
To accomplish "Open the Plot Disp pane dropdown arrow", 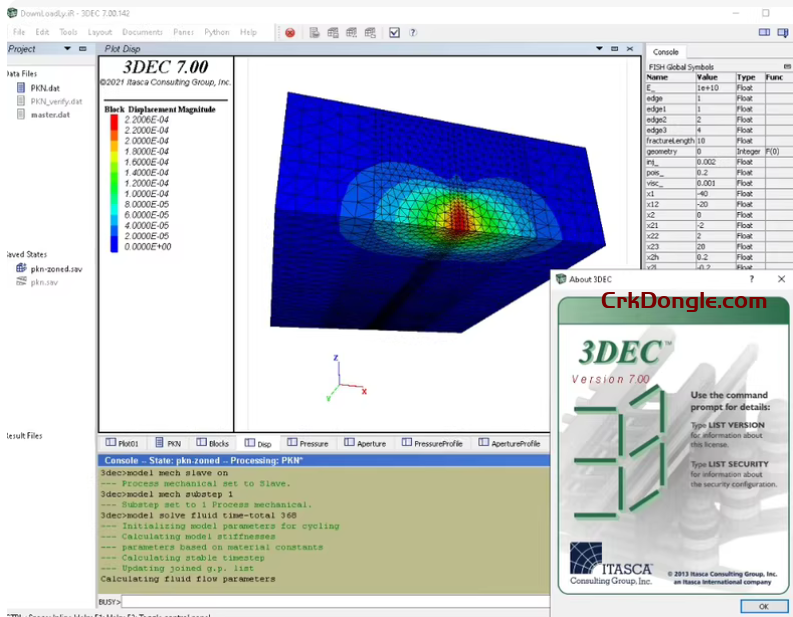I will (600, 48).
